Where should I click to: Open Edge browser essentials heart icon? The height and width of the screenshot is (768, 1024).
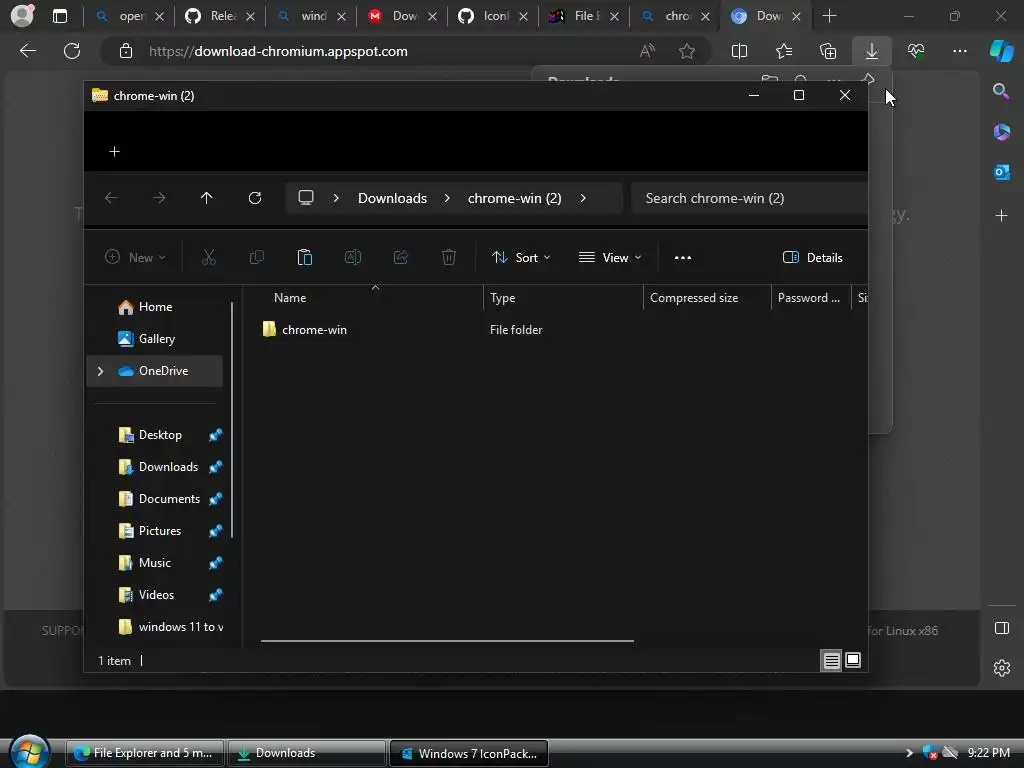click(916, 51)
